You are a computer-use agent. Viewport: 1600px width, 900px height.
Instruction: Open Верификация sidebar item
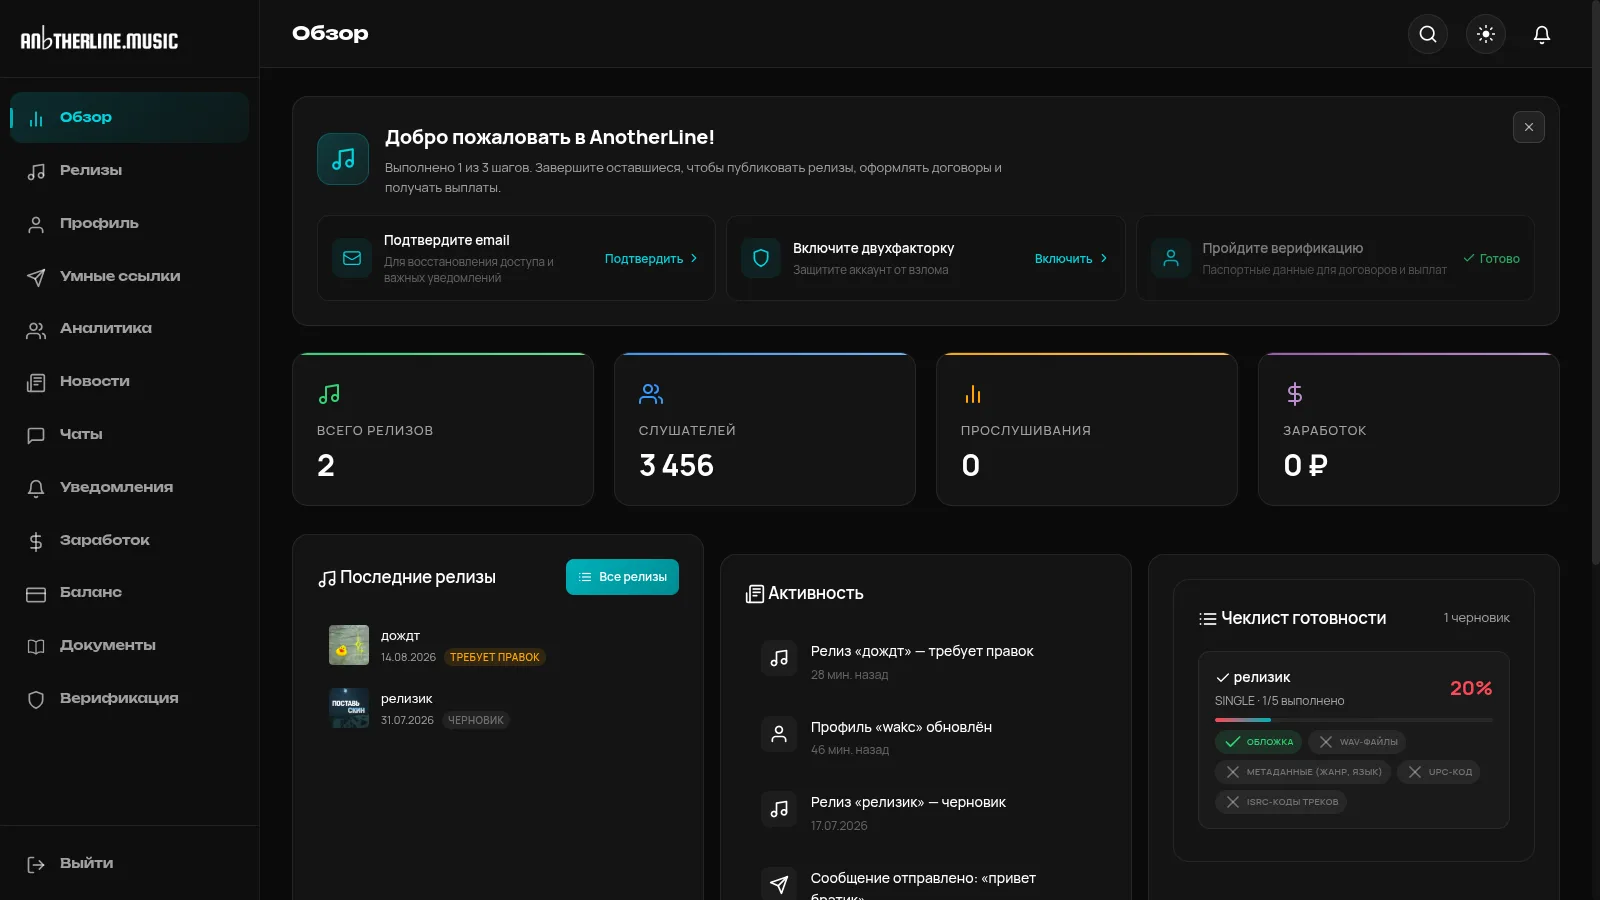tap(130, 698)
